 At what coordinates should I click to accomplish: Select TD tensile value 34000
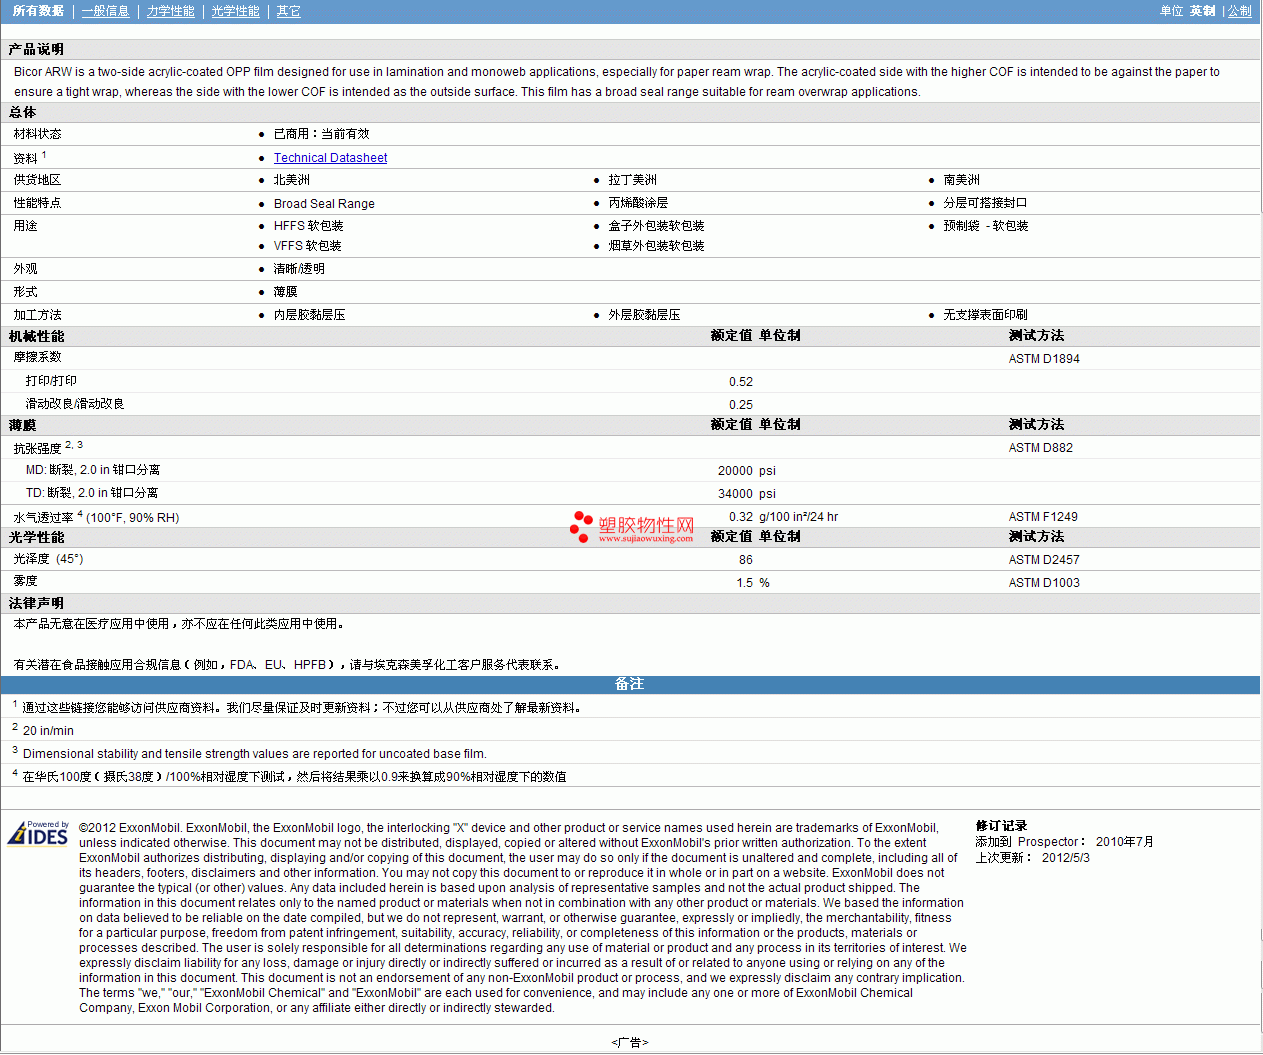coord(735,494)
